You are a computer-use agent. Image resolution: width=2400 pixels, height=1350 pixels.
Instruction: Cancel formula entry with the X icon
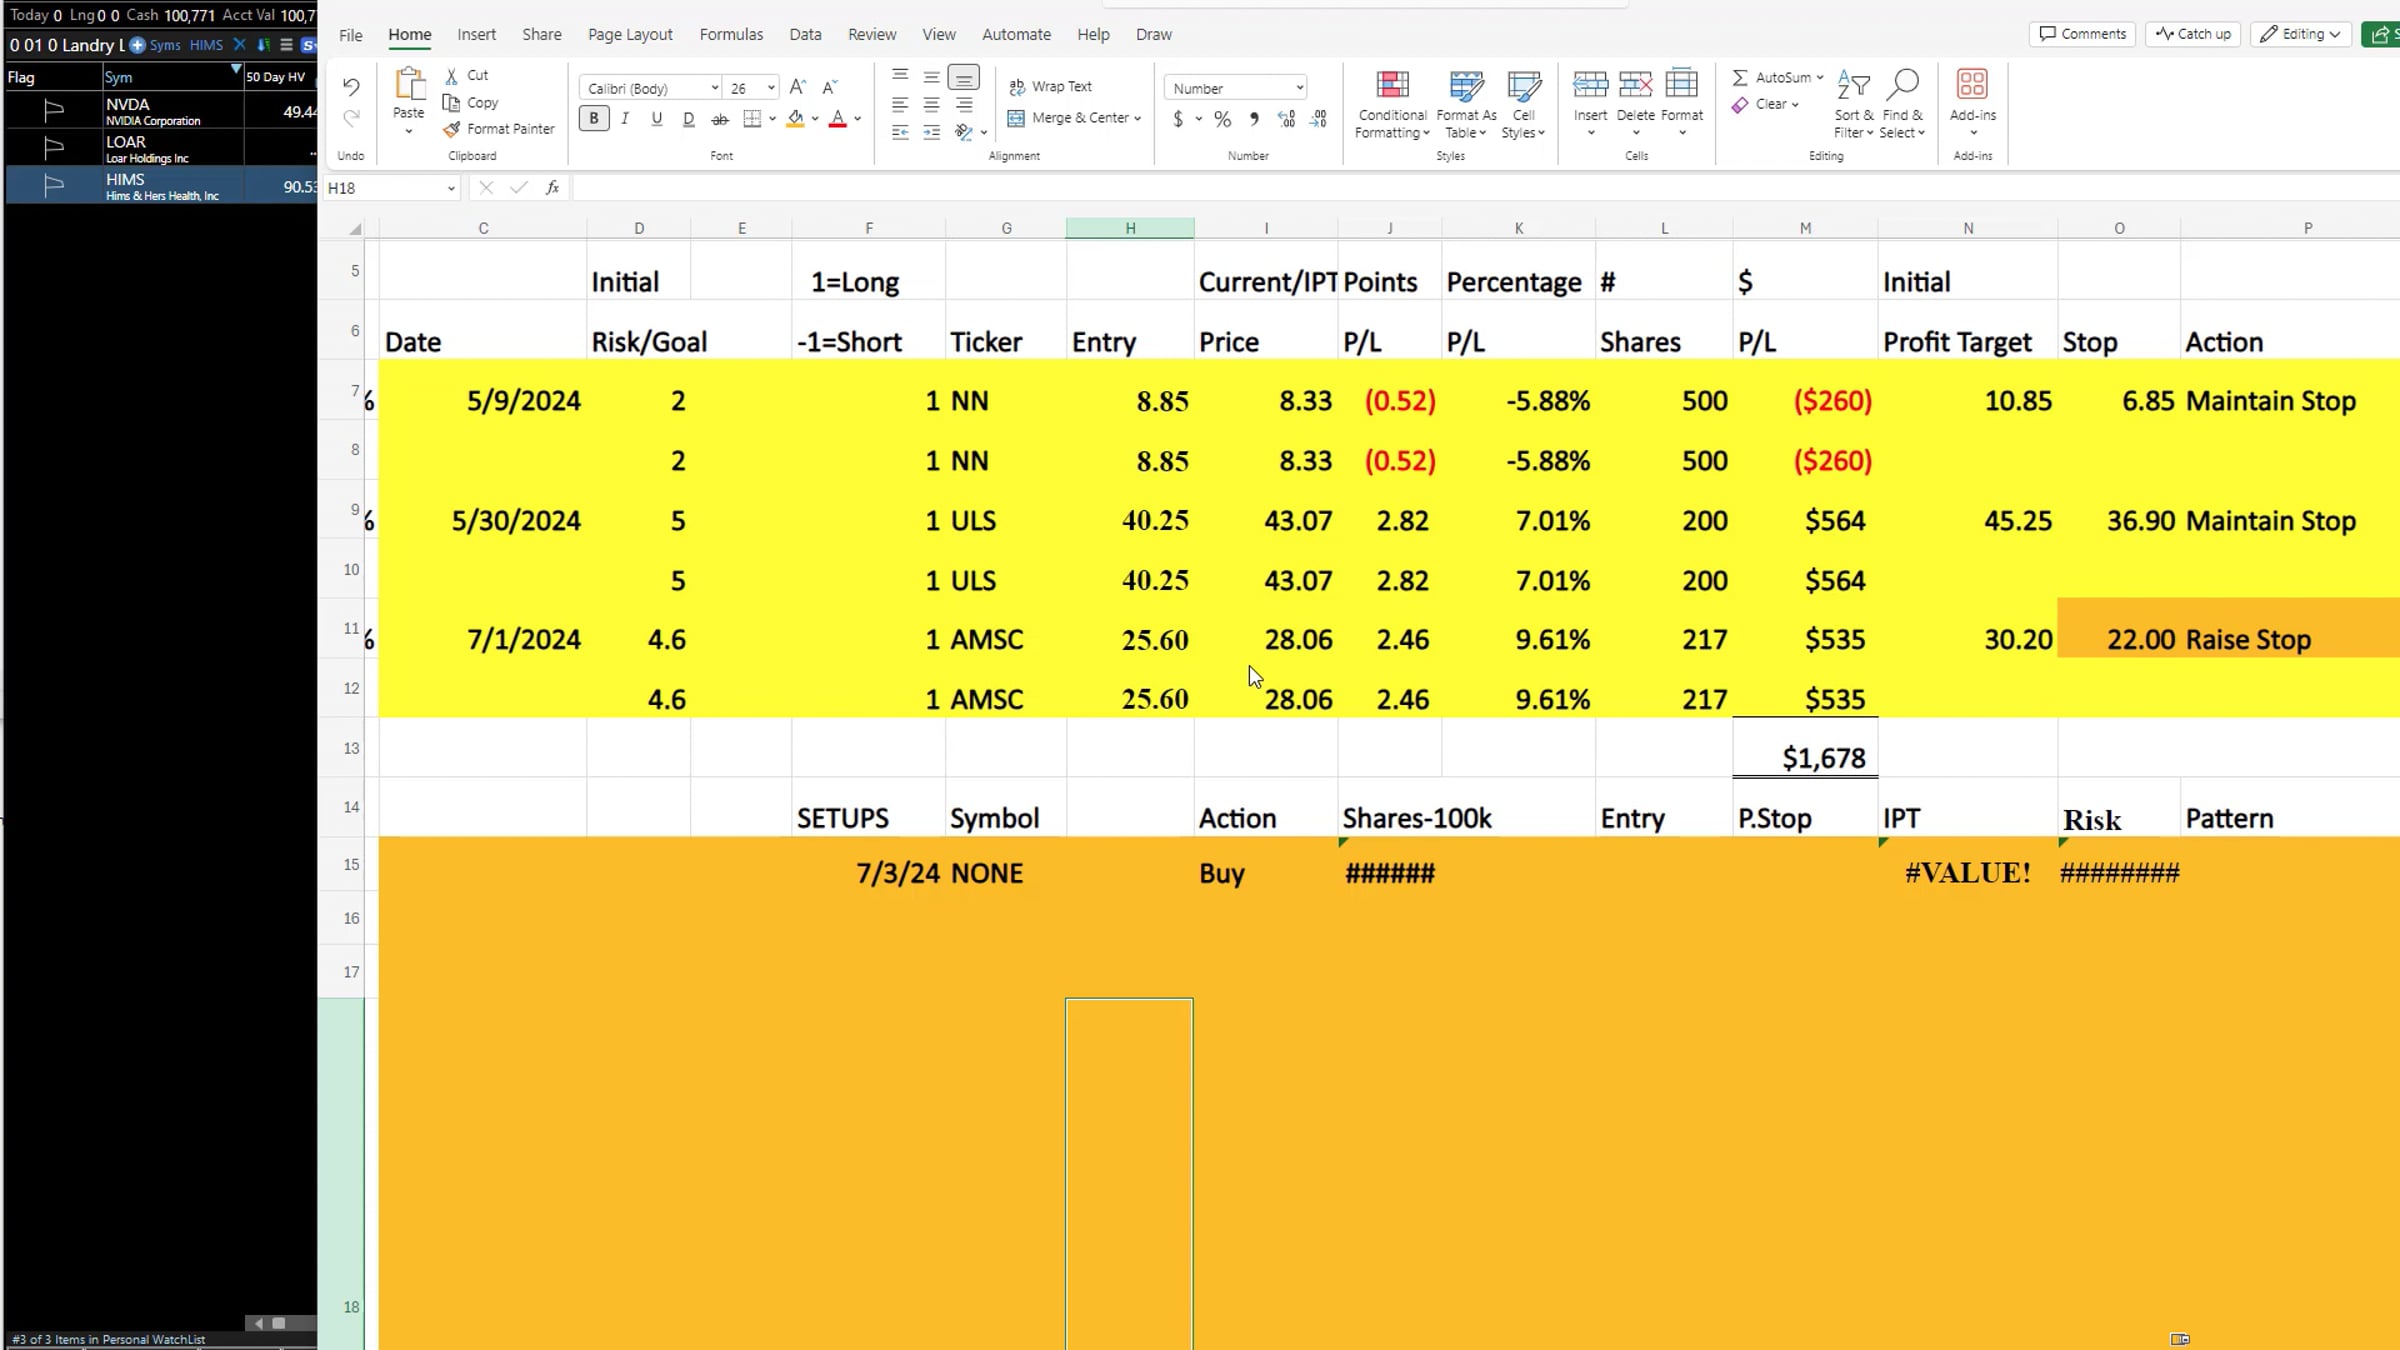point(486,188)
